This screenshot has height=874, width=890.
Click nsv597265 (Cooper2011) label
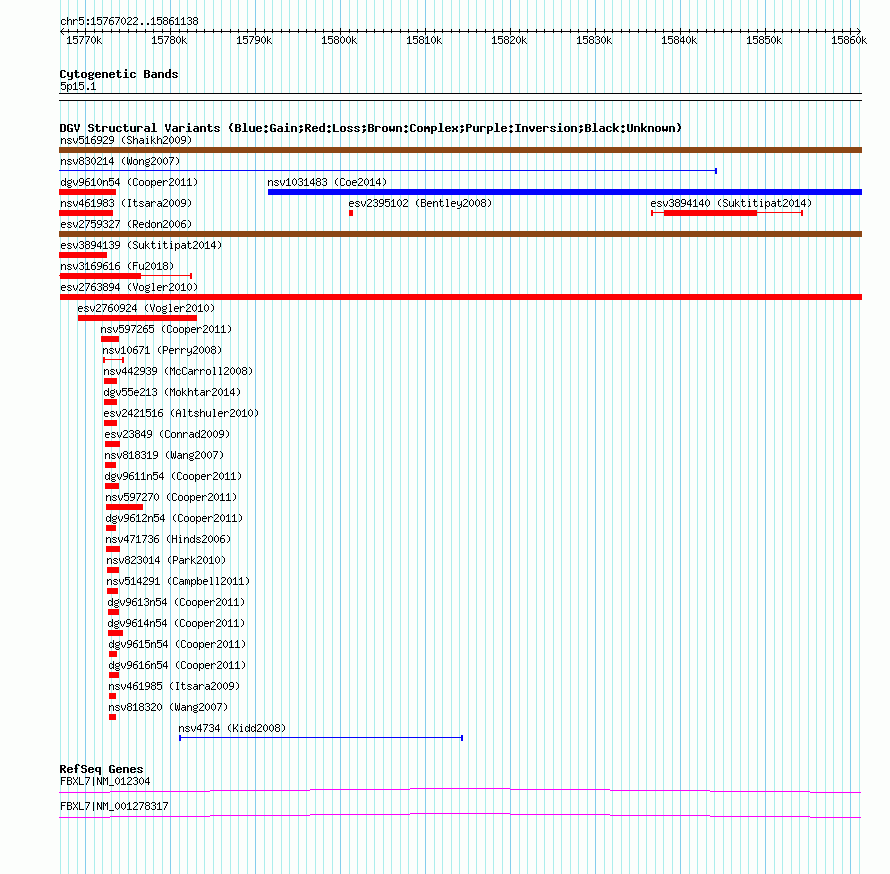click(x=166, y=329)
